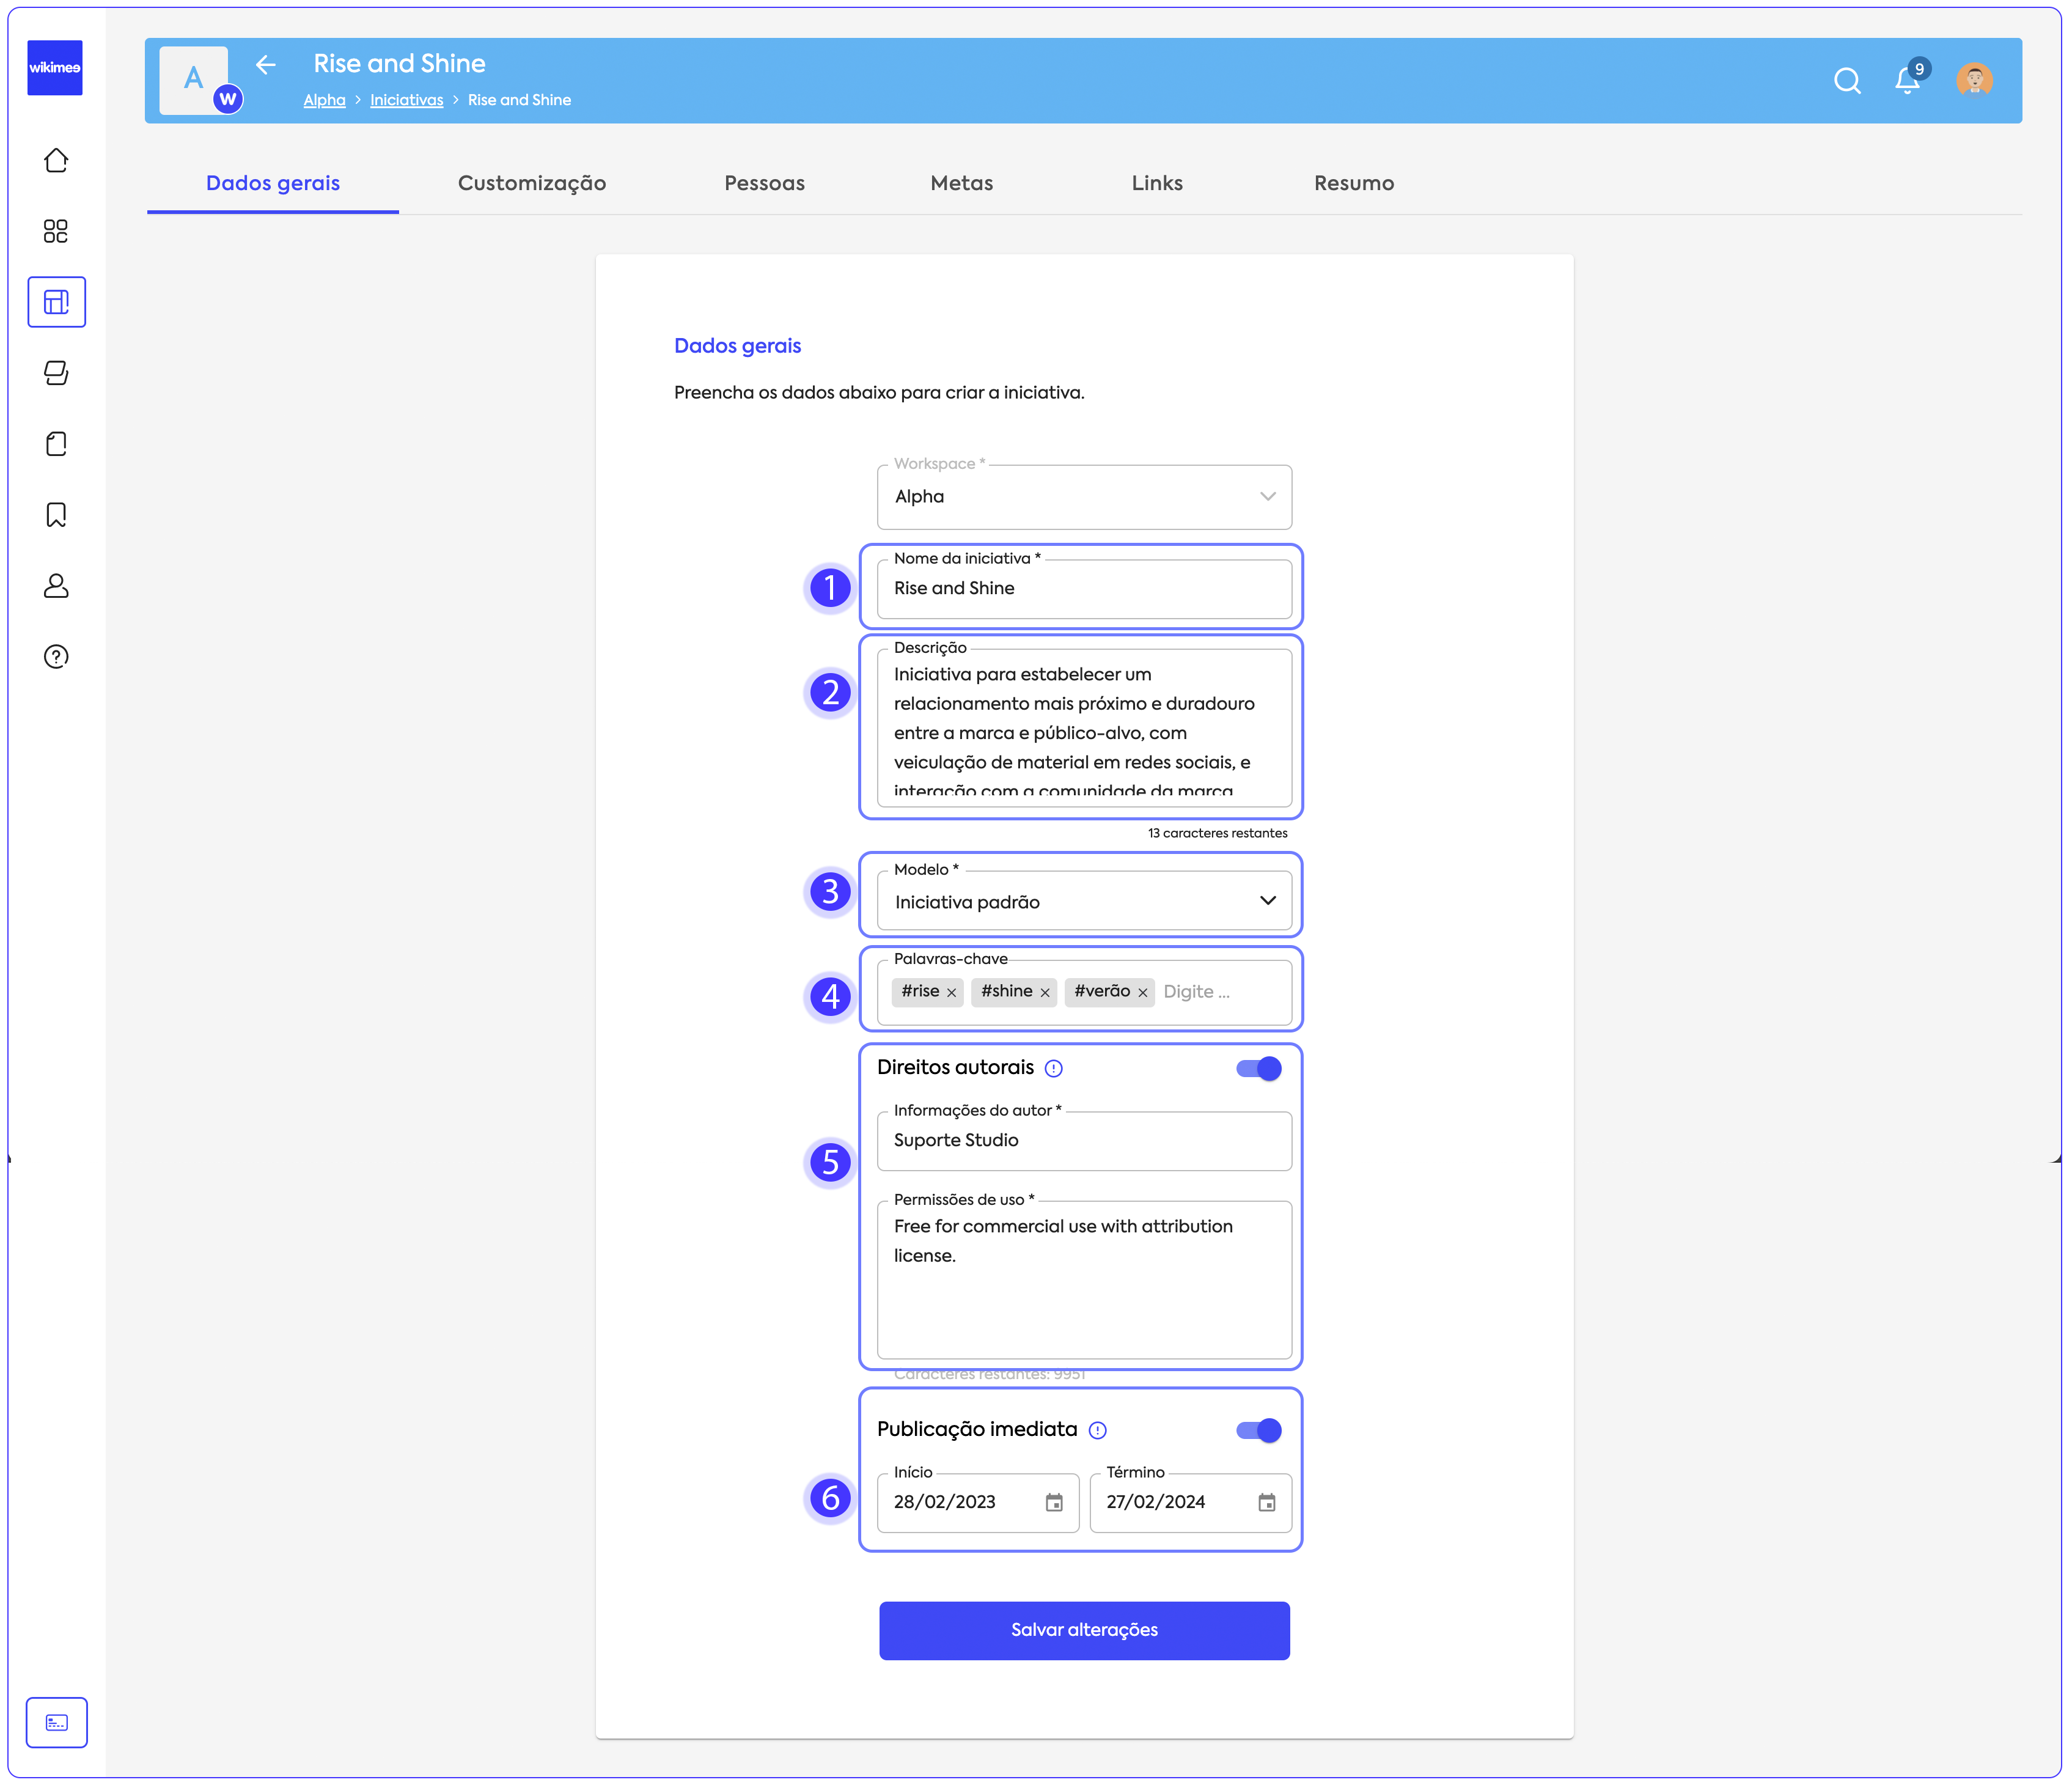2072x1785 pixels.
Task: Click the home icon in sidebar
Action: click(x=56, y=161)
